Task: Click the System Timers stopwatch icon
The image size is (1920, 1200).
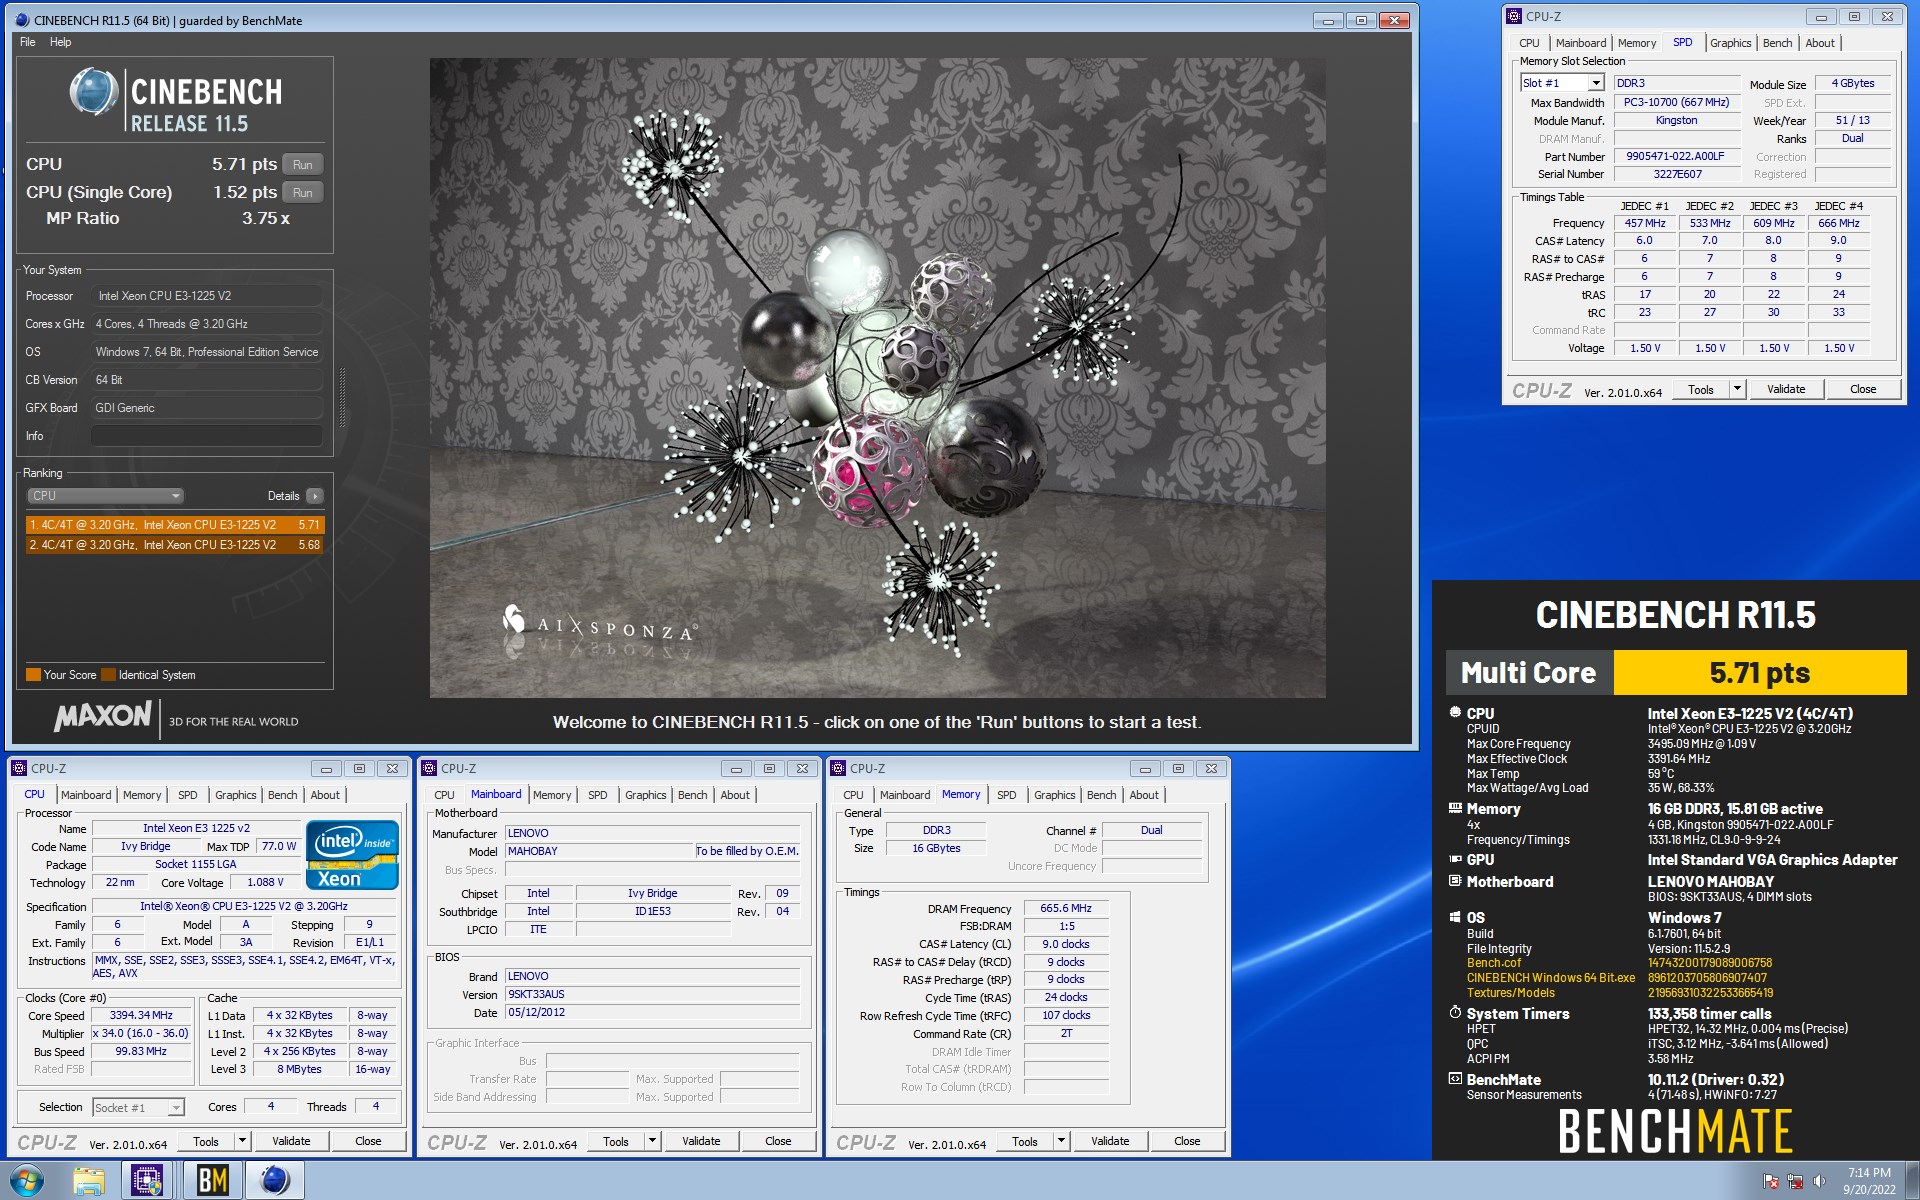Action: click(x=1455, y=1013)
